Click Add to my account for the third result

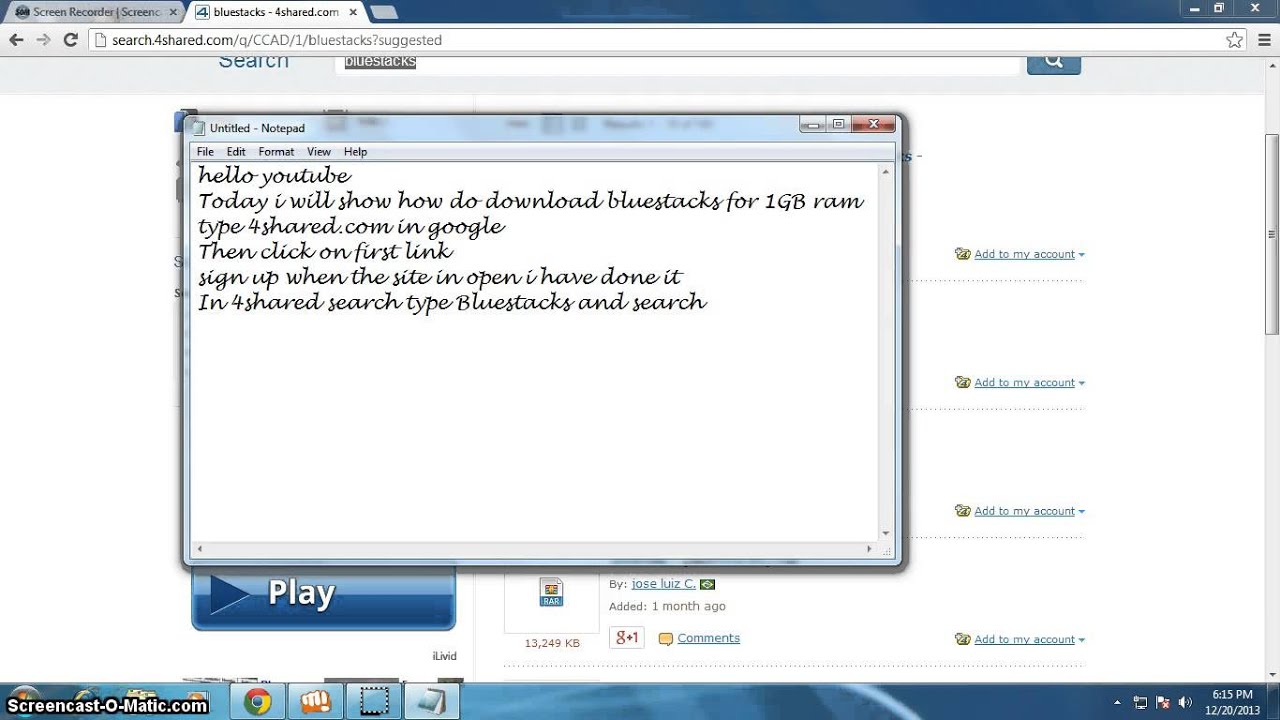click(x=1024, y=511)
